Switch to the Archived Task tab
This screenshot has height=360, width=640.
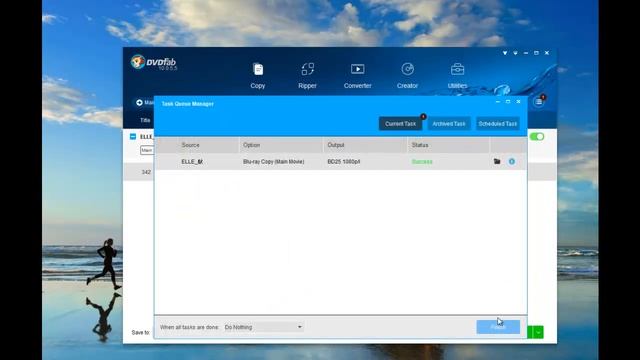coord(449,124)
